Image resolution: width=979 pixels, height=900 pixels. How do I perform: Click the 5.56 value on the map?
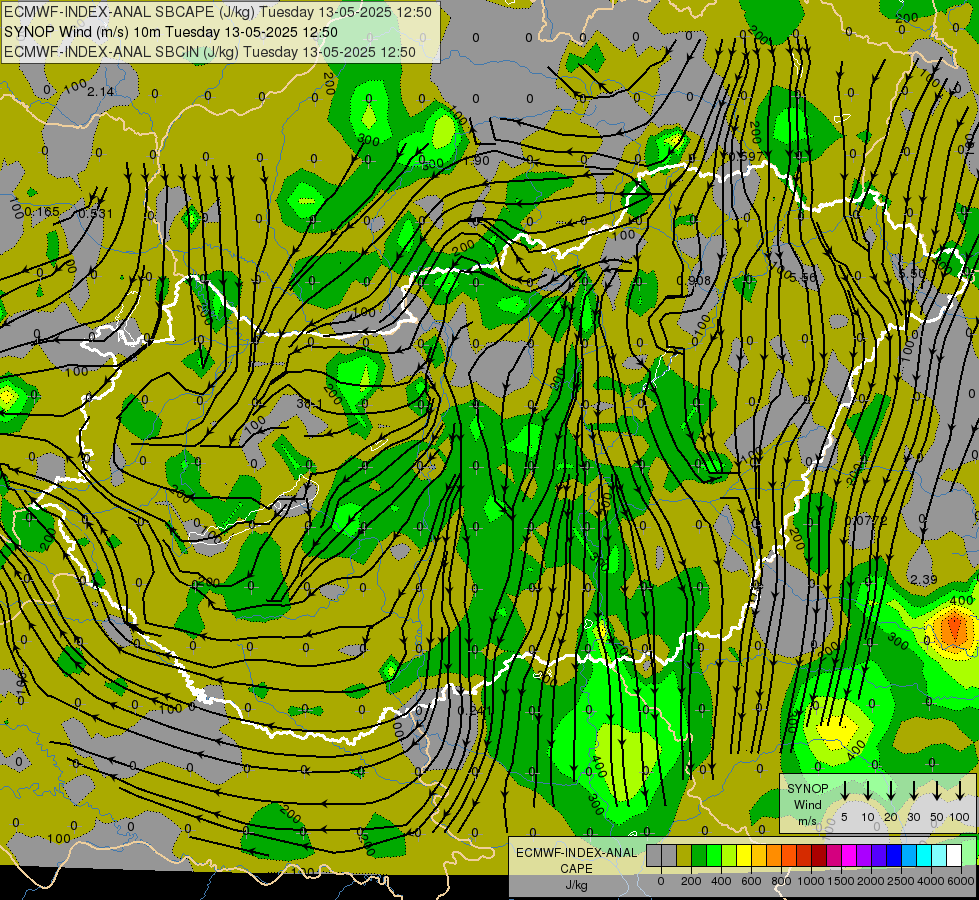click(803, 277)
